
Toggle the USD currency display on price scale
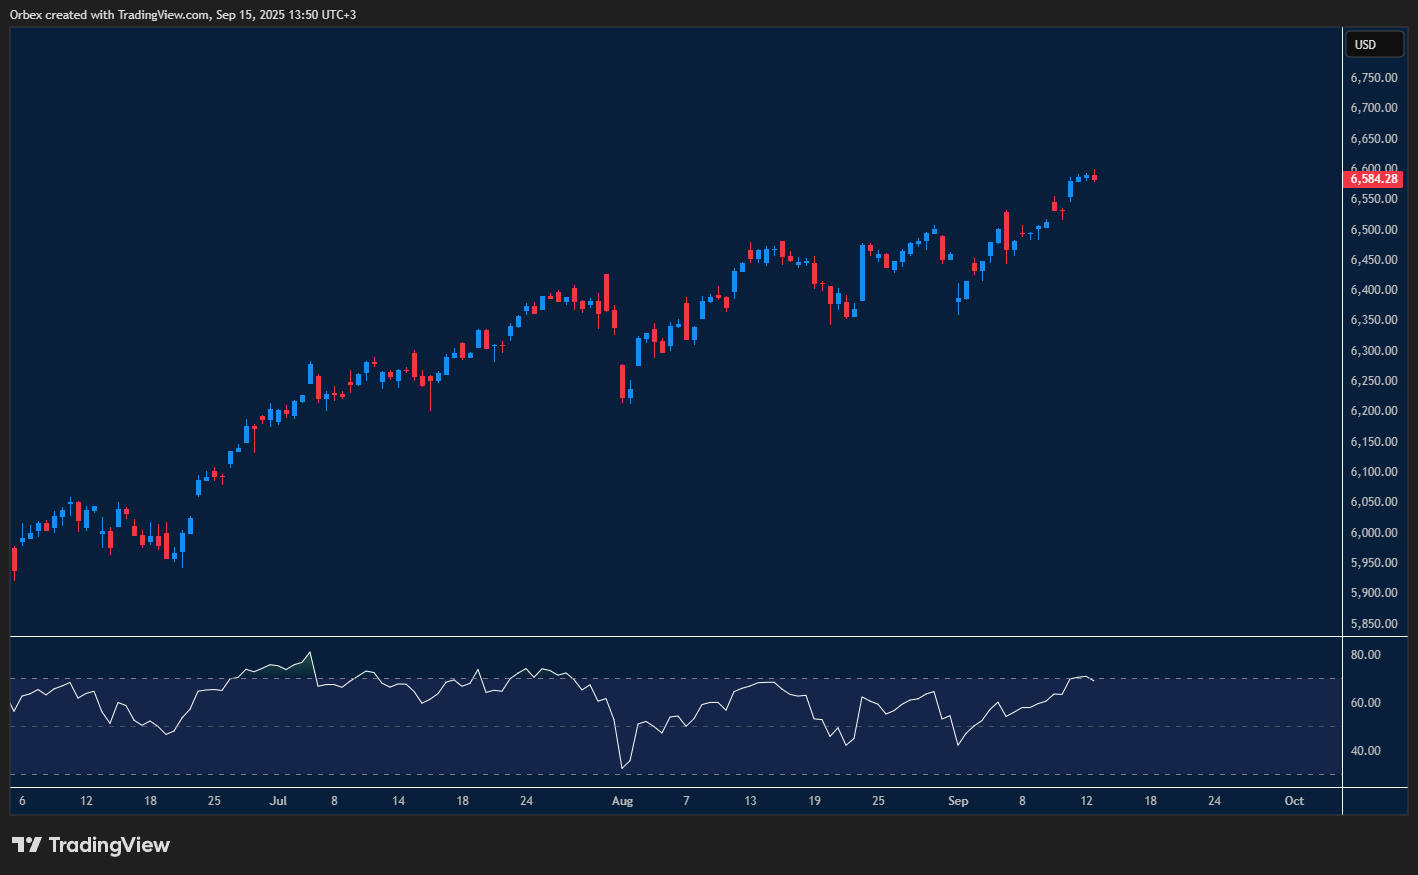[x=1374, y=44]
